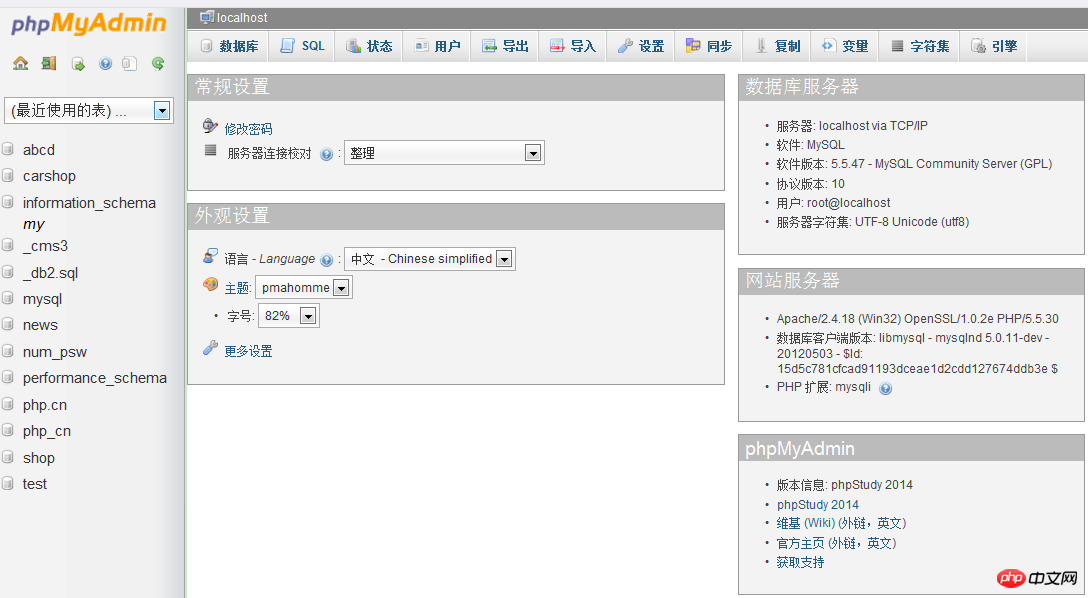Click the localhost server icon in breadcrumb

207,17
